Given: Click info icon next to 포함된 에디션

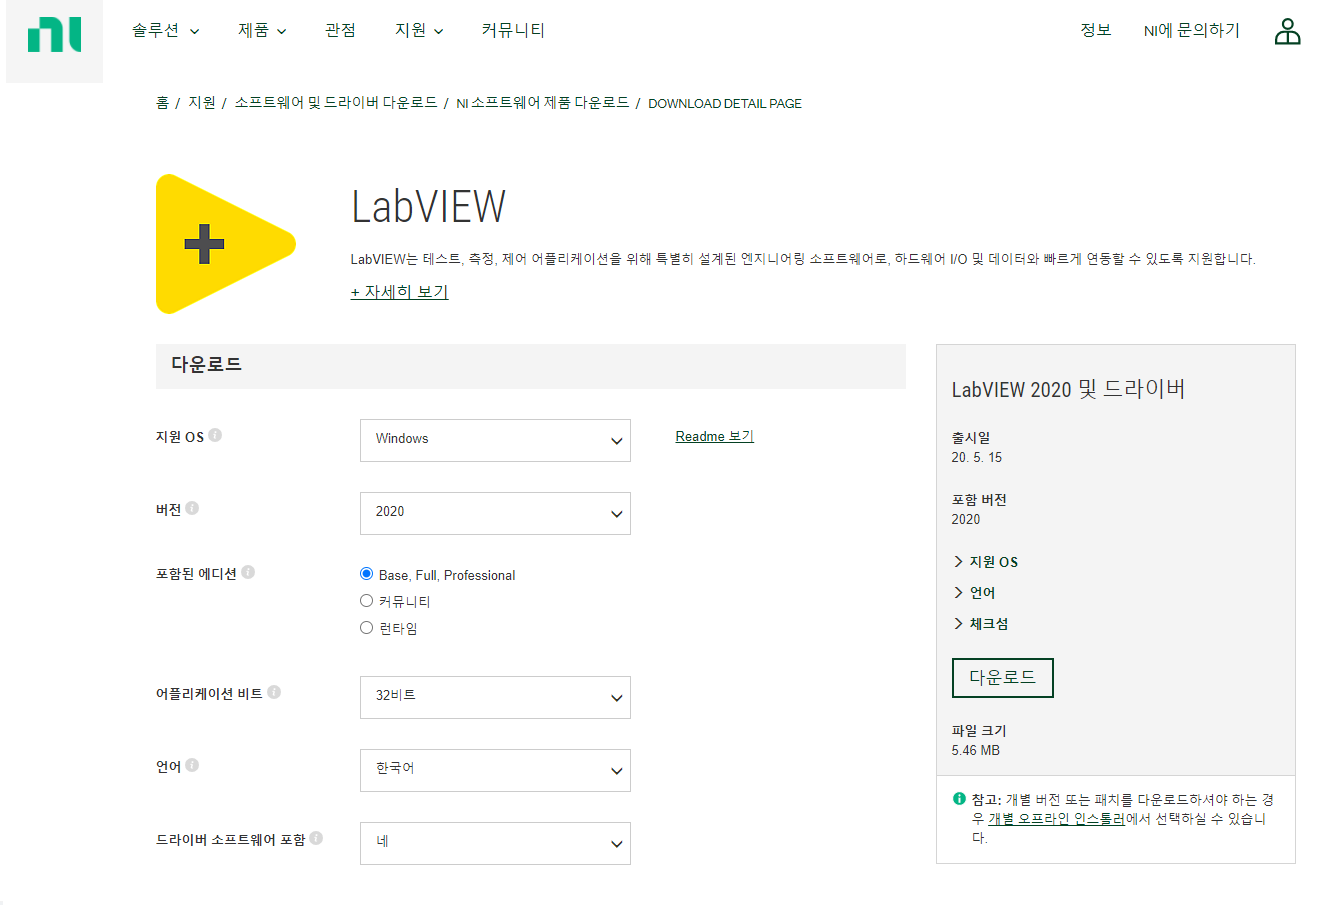Looking at the screenshot, I should click(x=248, y=572).
